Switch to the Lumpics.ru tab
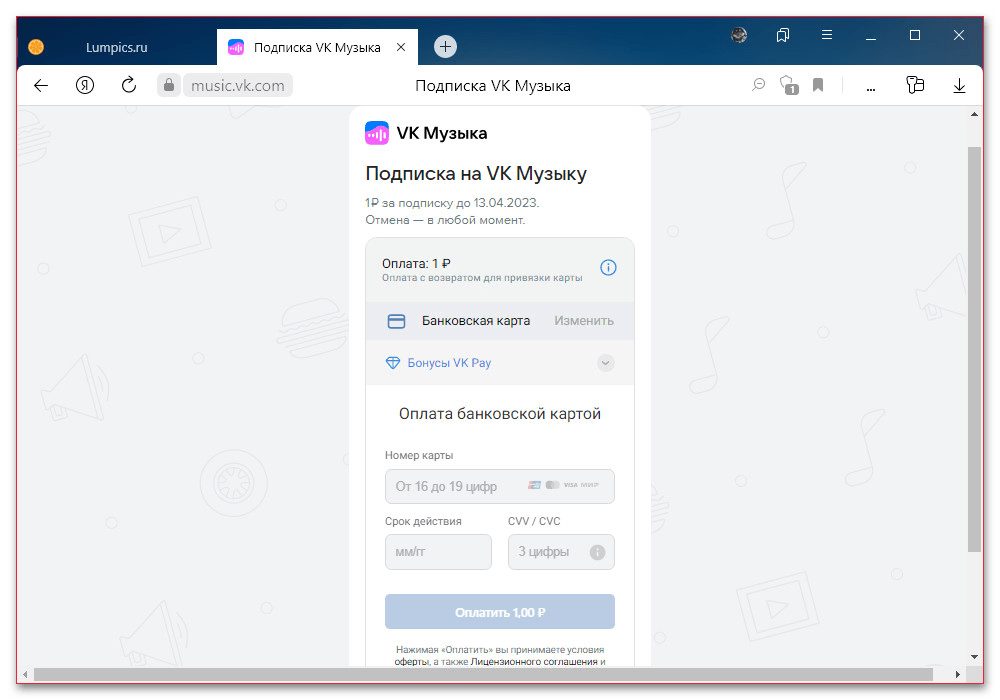The height and width of the screenshot is (700, 1000). click(116, 47)
